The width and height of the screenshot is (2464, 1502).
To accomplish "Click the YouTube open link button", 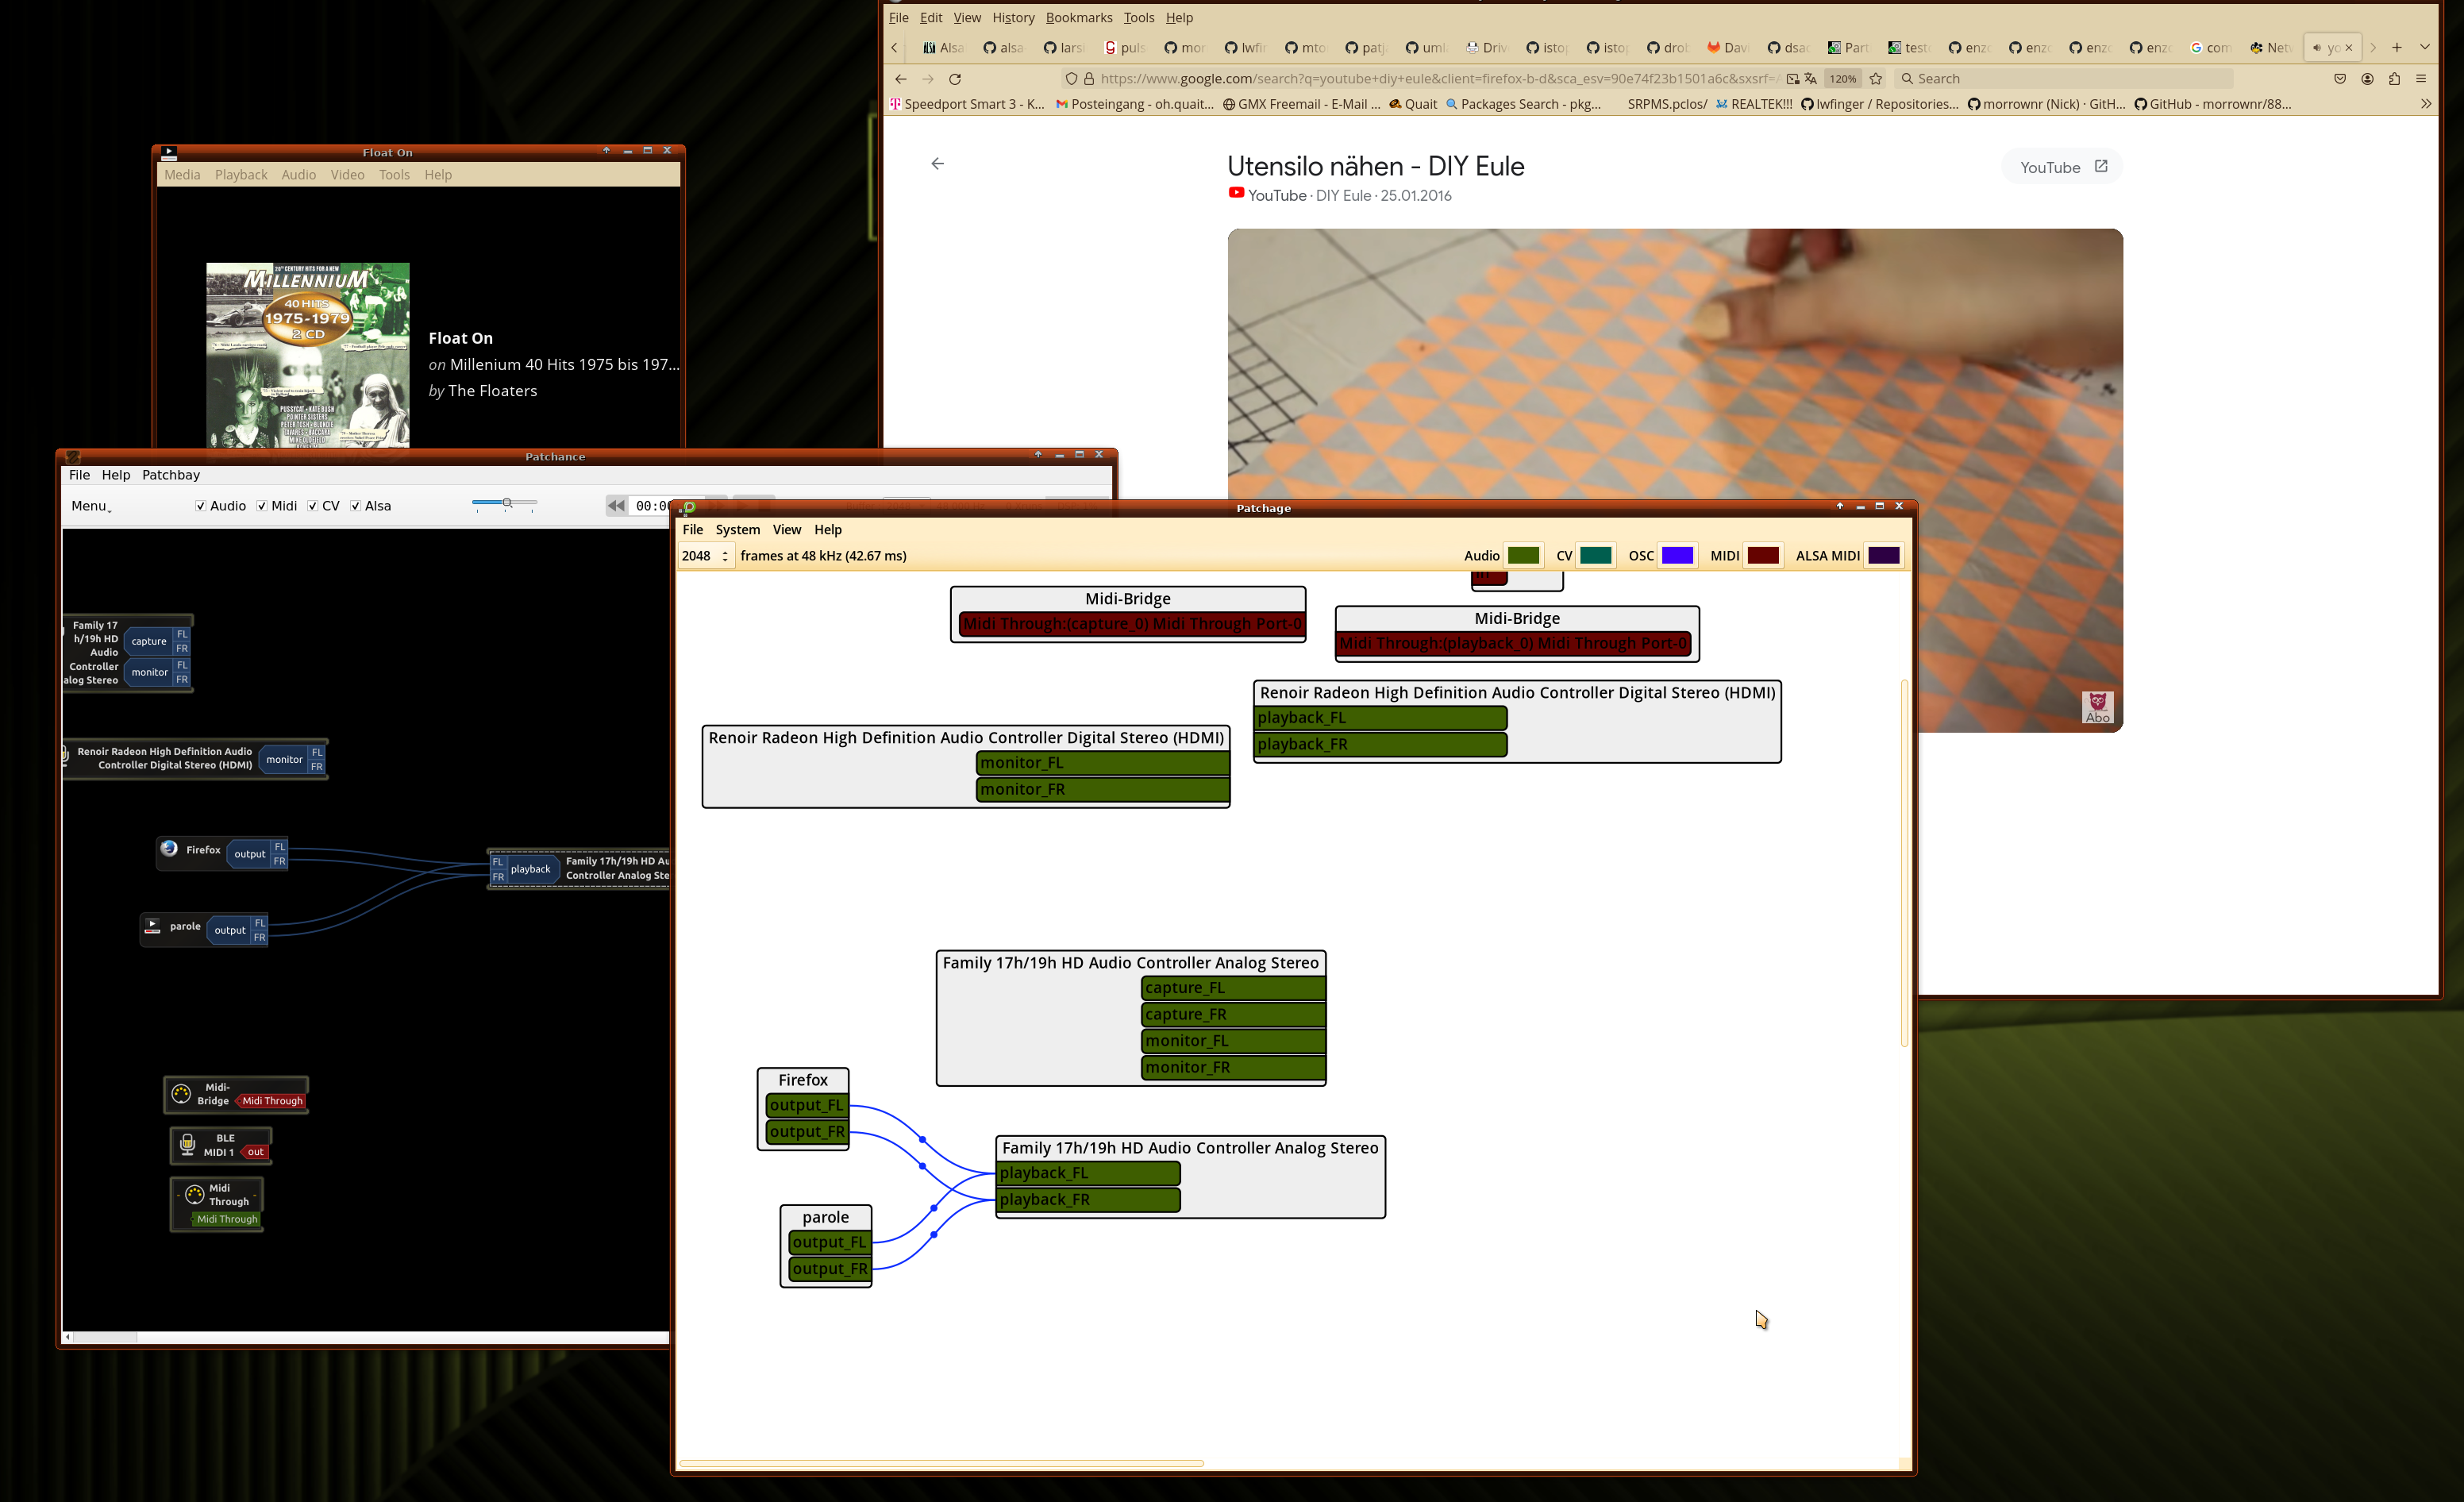I will coord(2062,167).
